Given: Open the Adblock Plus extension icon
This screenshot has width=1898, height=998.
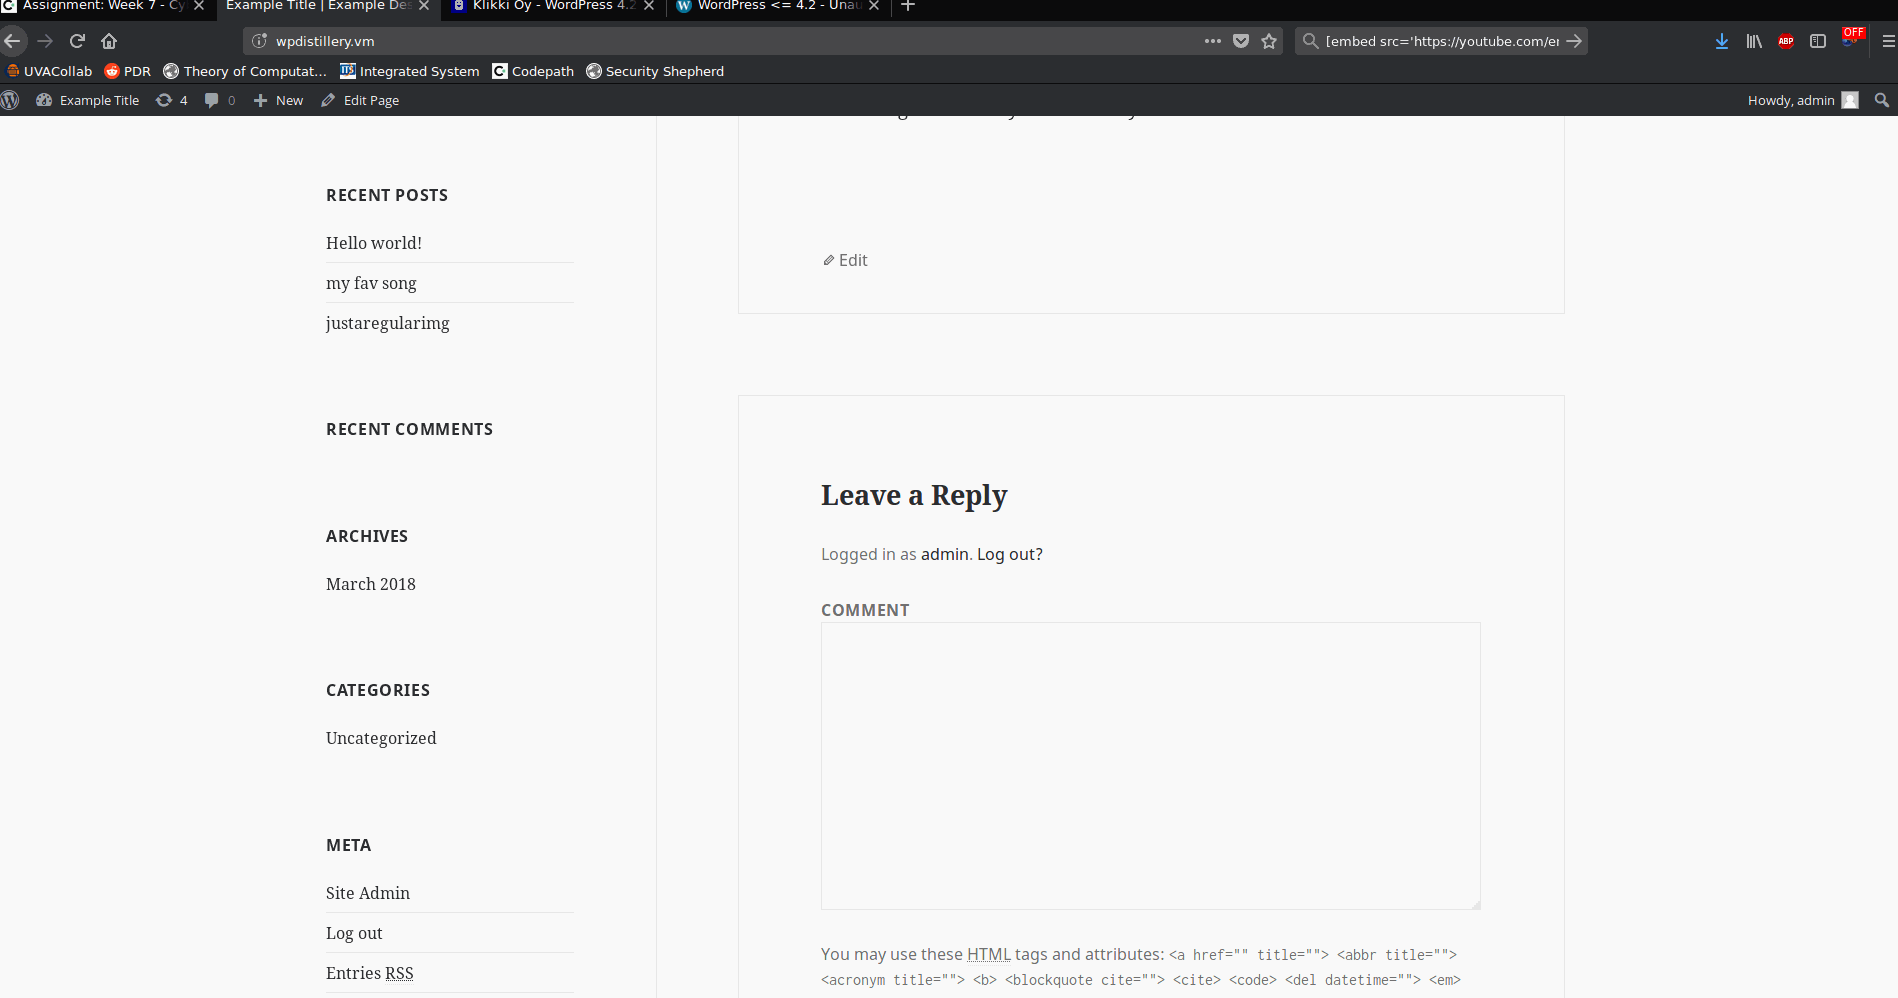Looking at the screenshot, I should point(1786,41).
